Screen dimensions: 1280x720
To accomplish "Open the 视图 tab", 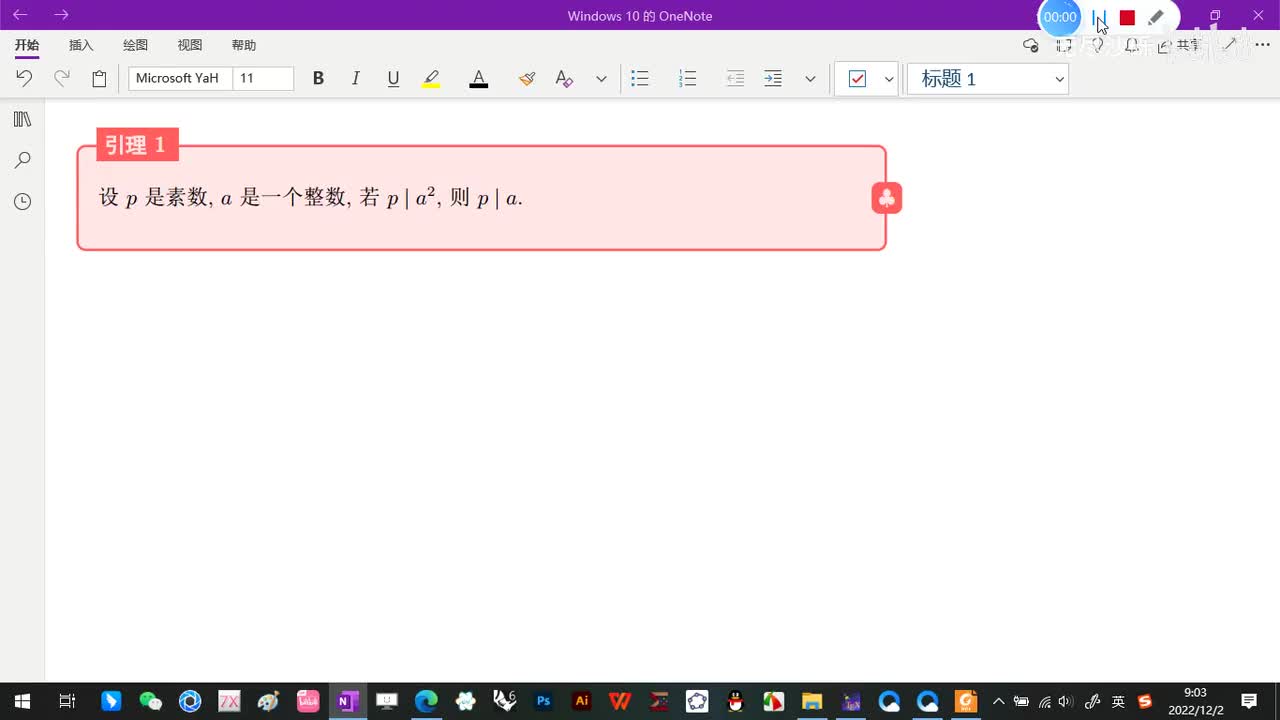I will 189,45.
